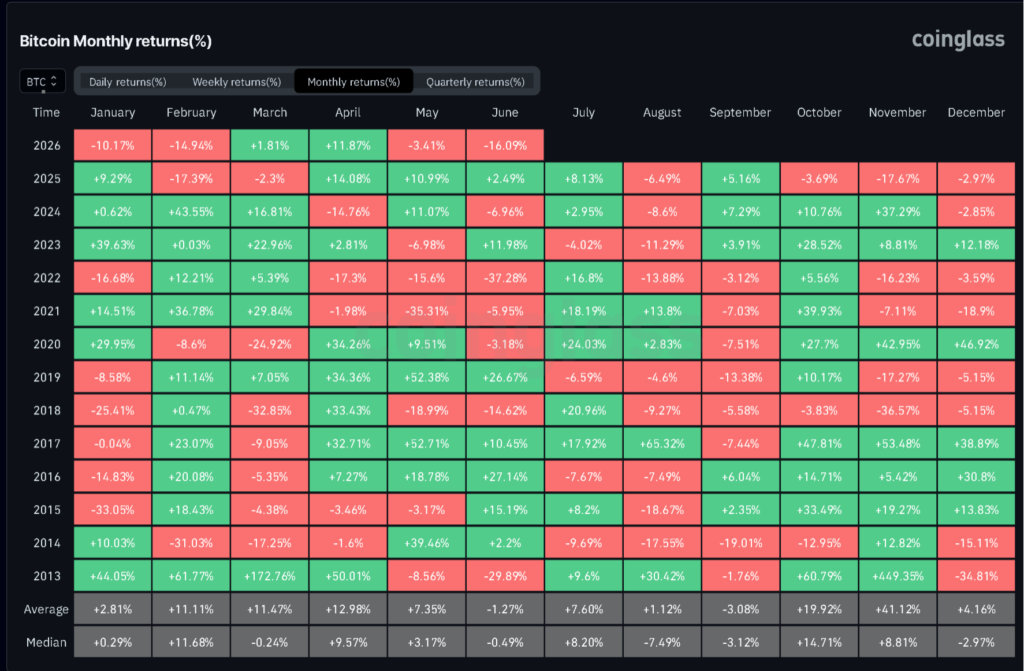The height and width of the screenshot is (671, 1024).
Task: Click the August column header
Action: (662, 112)
